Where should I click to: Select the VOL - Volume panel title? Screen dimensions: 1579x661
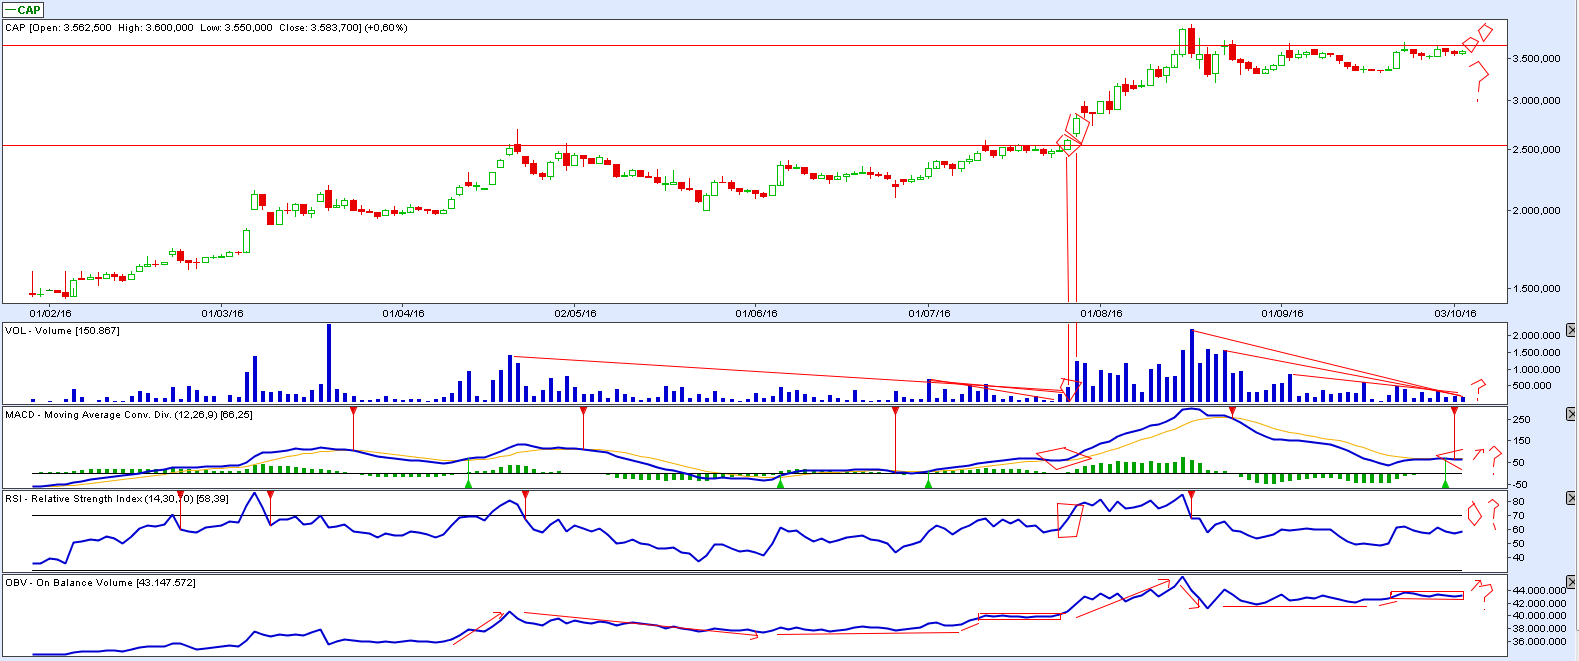(x=62, y=331)
